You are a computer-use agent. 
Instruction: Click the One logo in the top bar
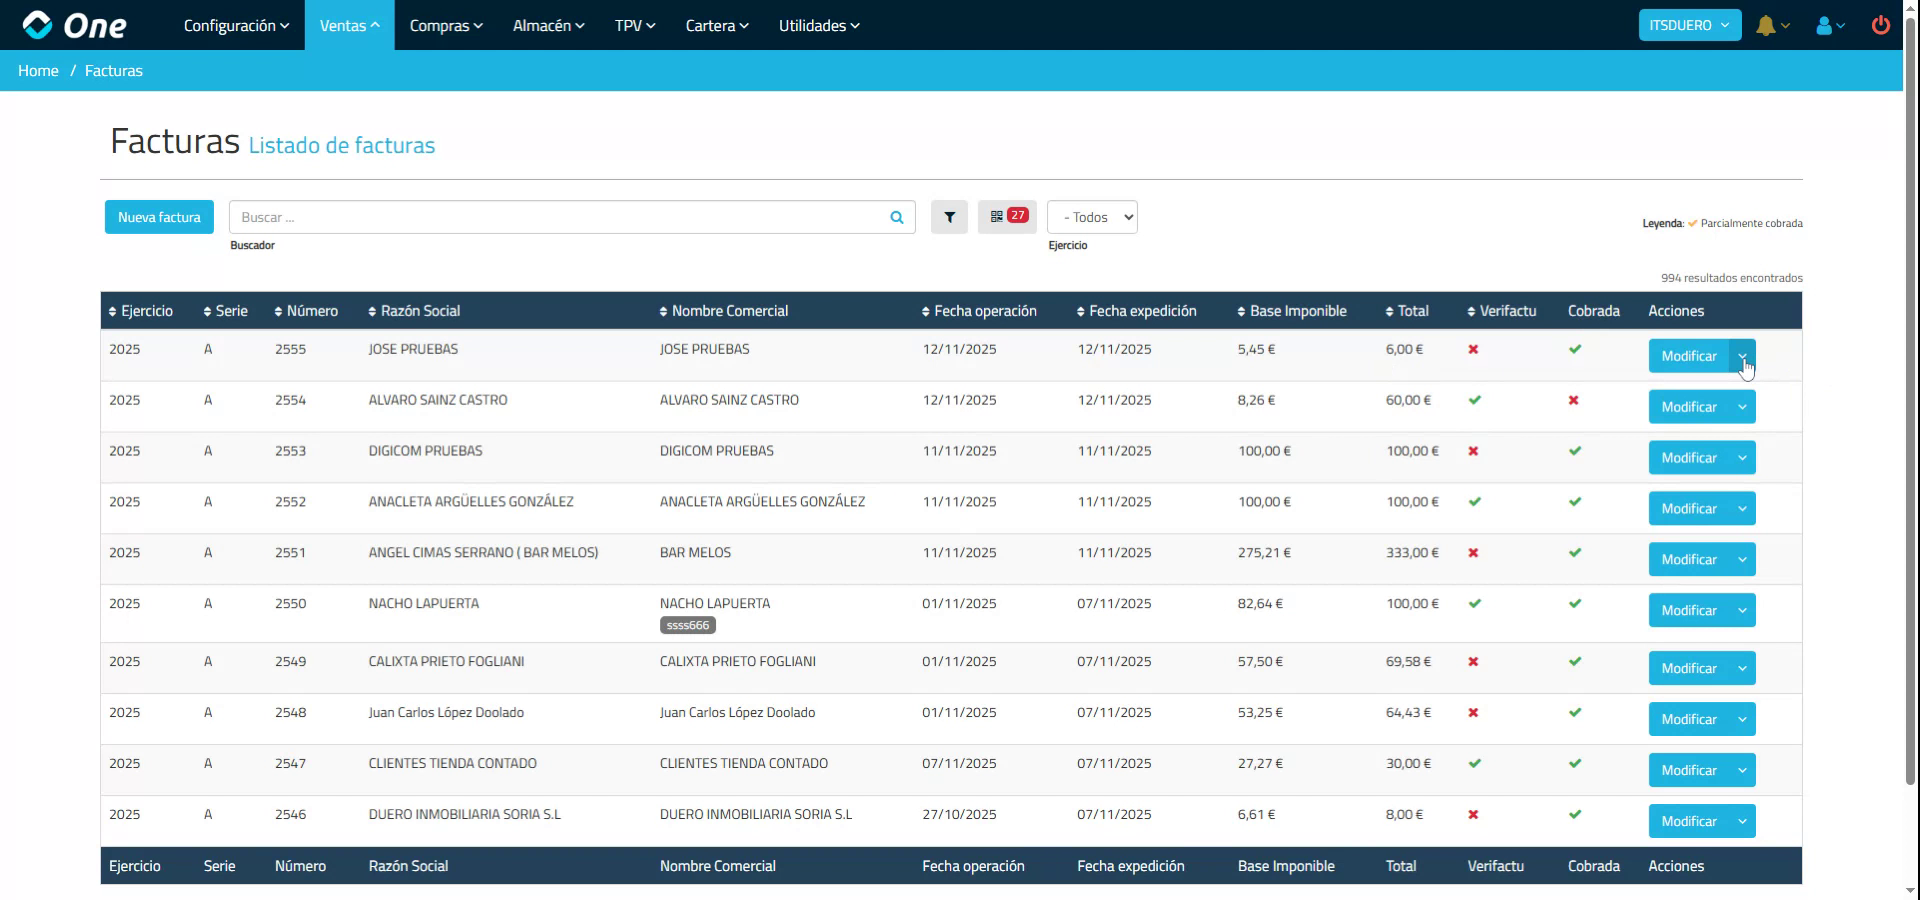tap(75, 25)
